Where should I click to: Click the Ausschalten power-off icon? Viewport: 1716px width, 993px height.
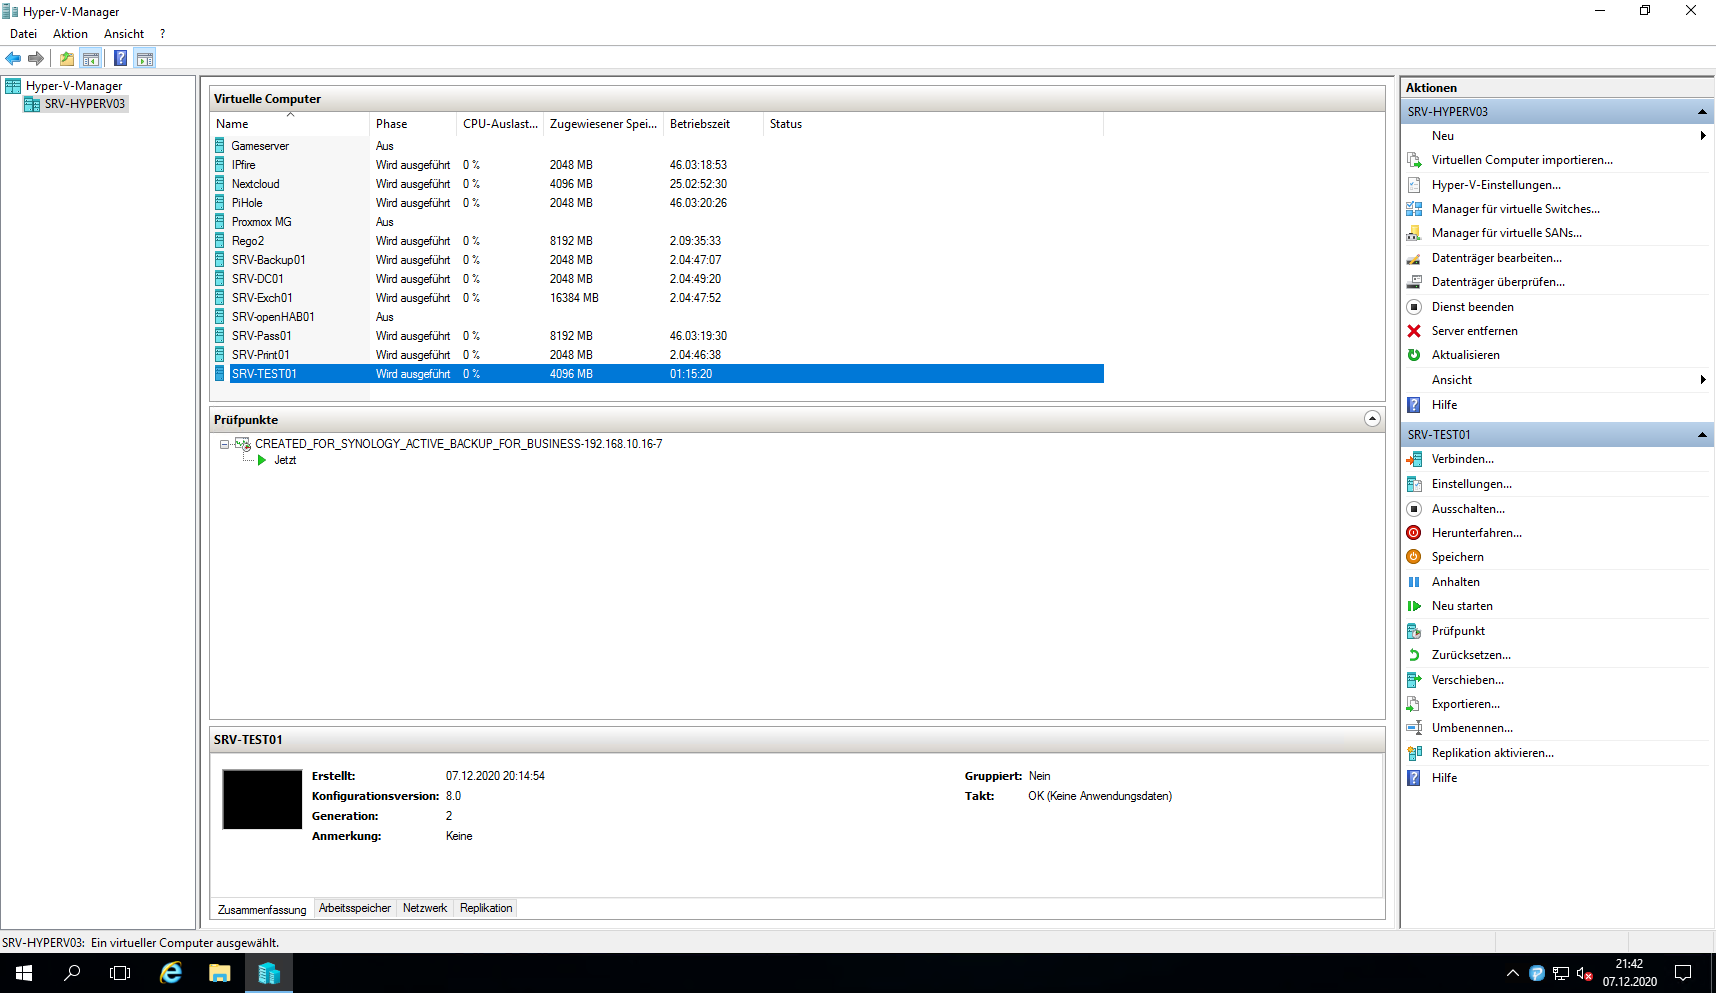click(x=1414, y=509)
